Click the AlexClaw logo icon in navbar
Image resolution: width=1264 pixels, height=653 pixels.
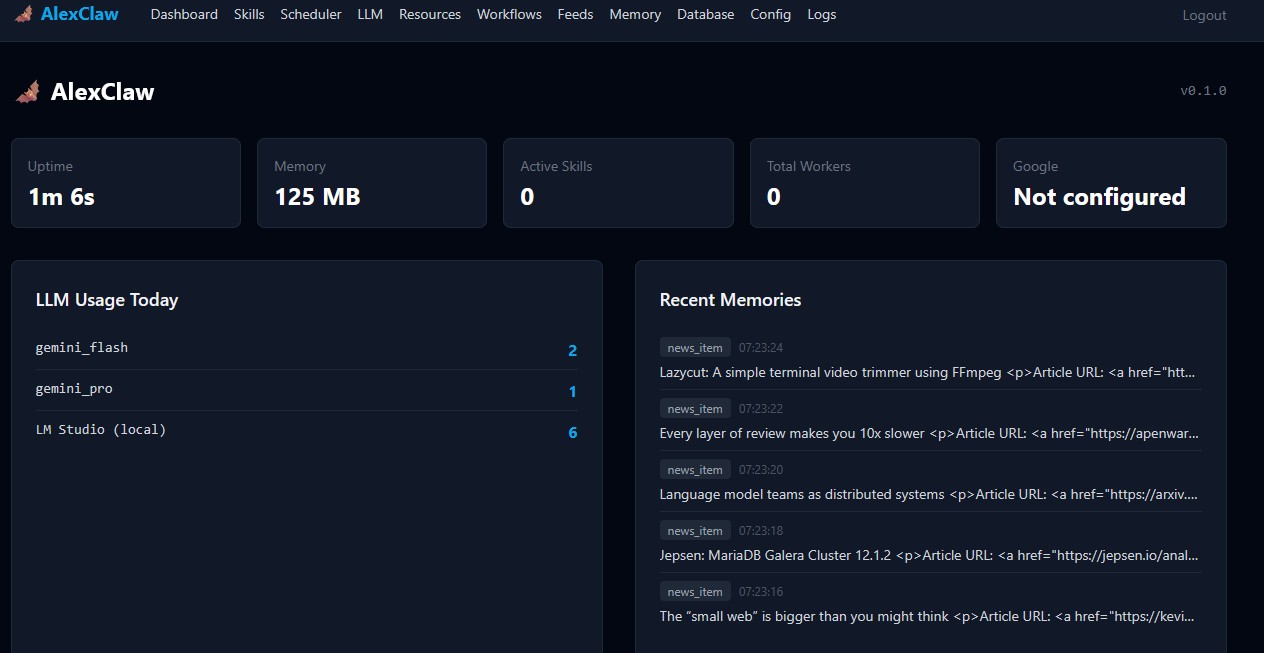[24, 14]
